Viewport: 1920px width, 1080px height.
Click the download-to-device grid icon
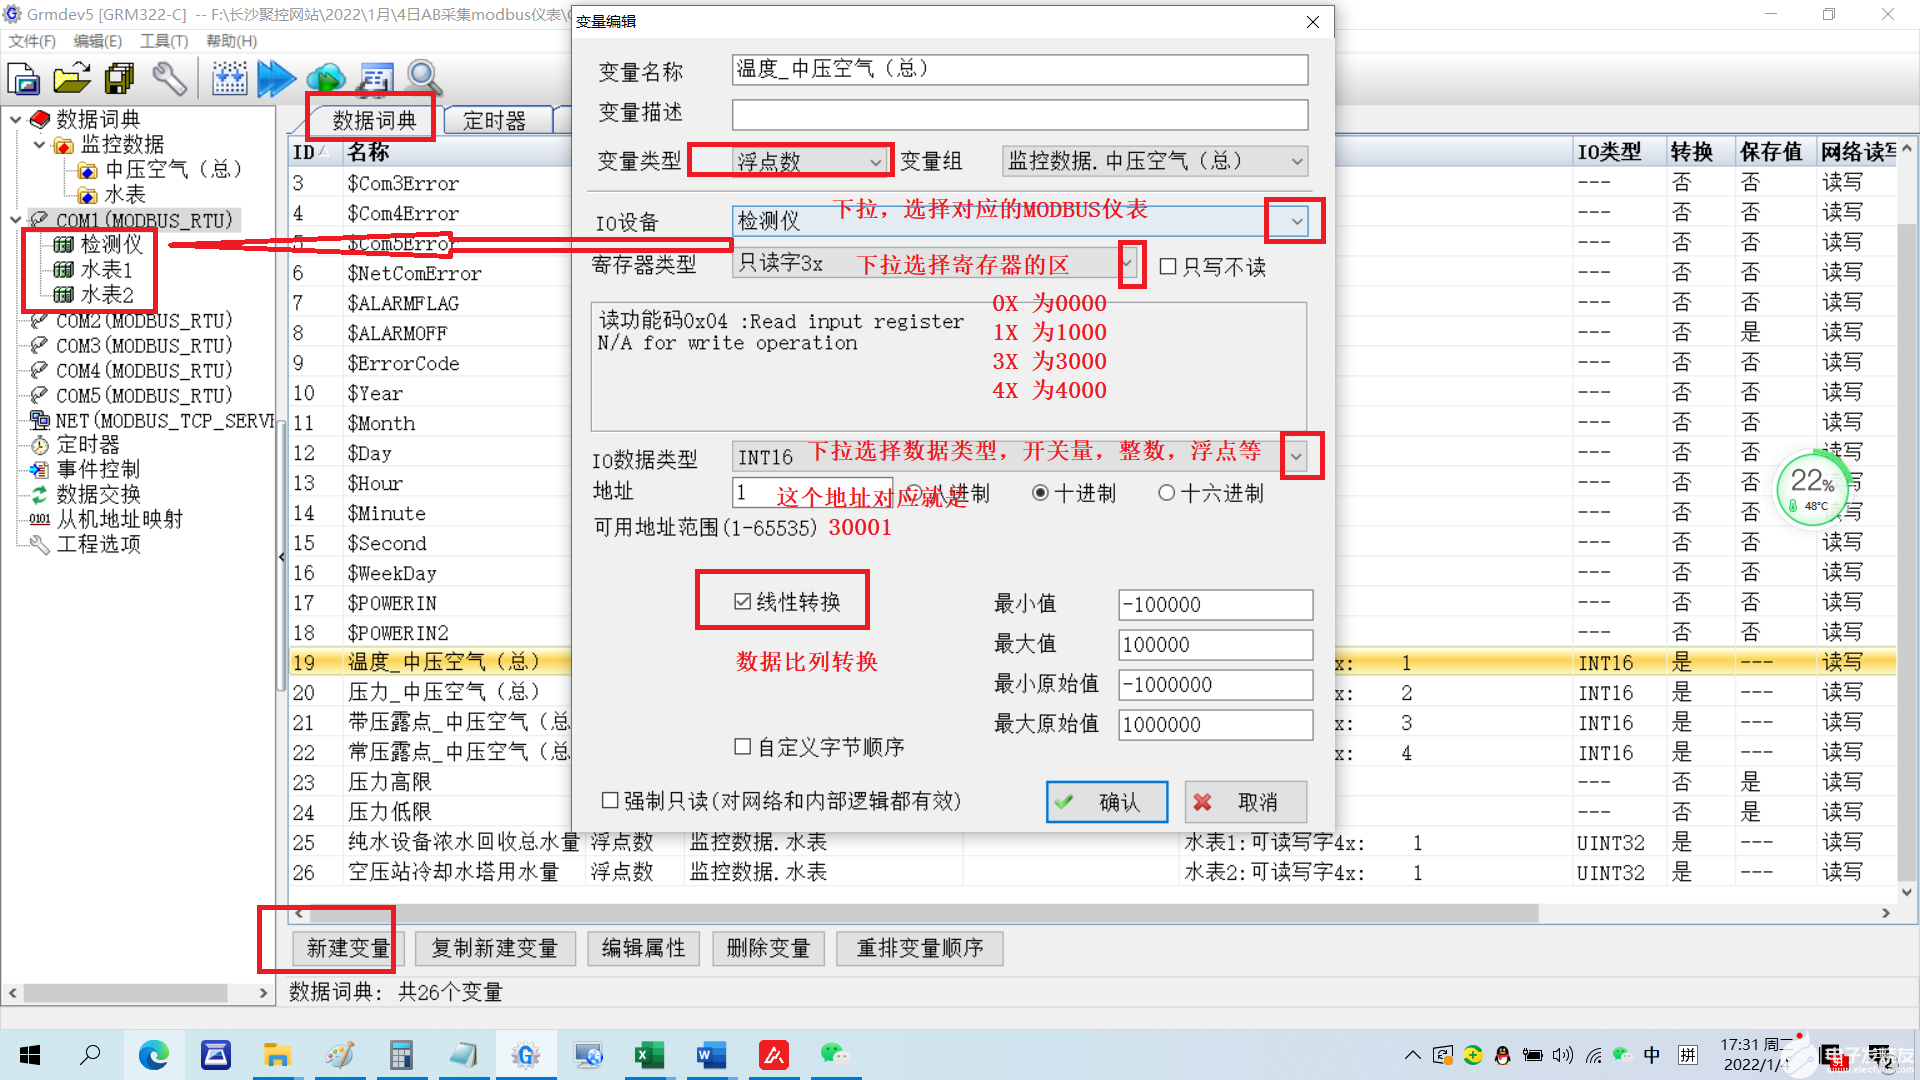(229, 78)
